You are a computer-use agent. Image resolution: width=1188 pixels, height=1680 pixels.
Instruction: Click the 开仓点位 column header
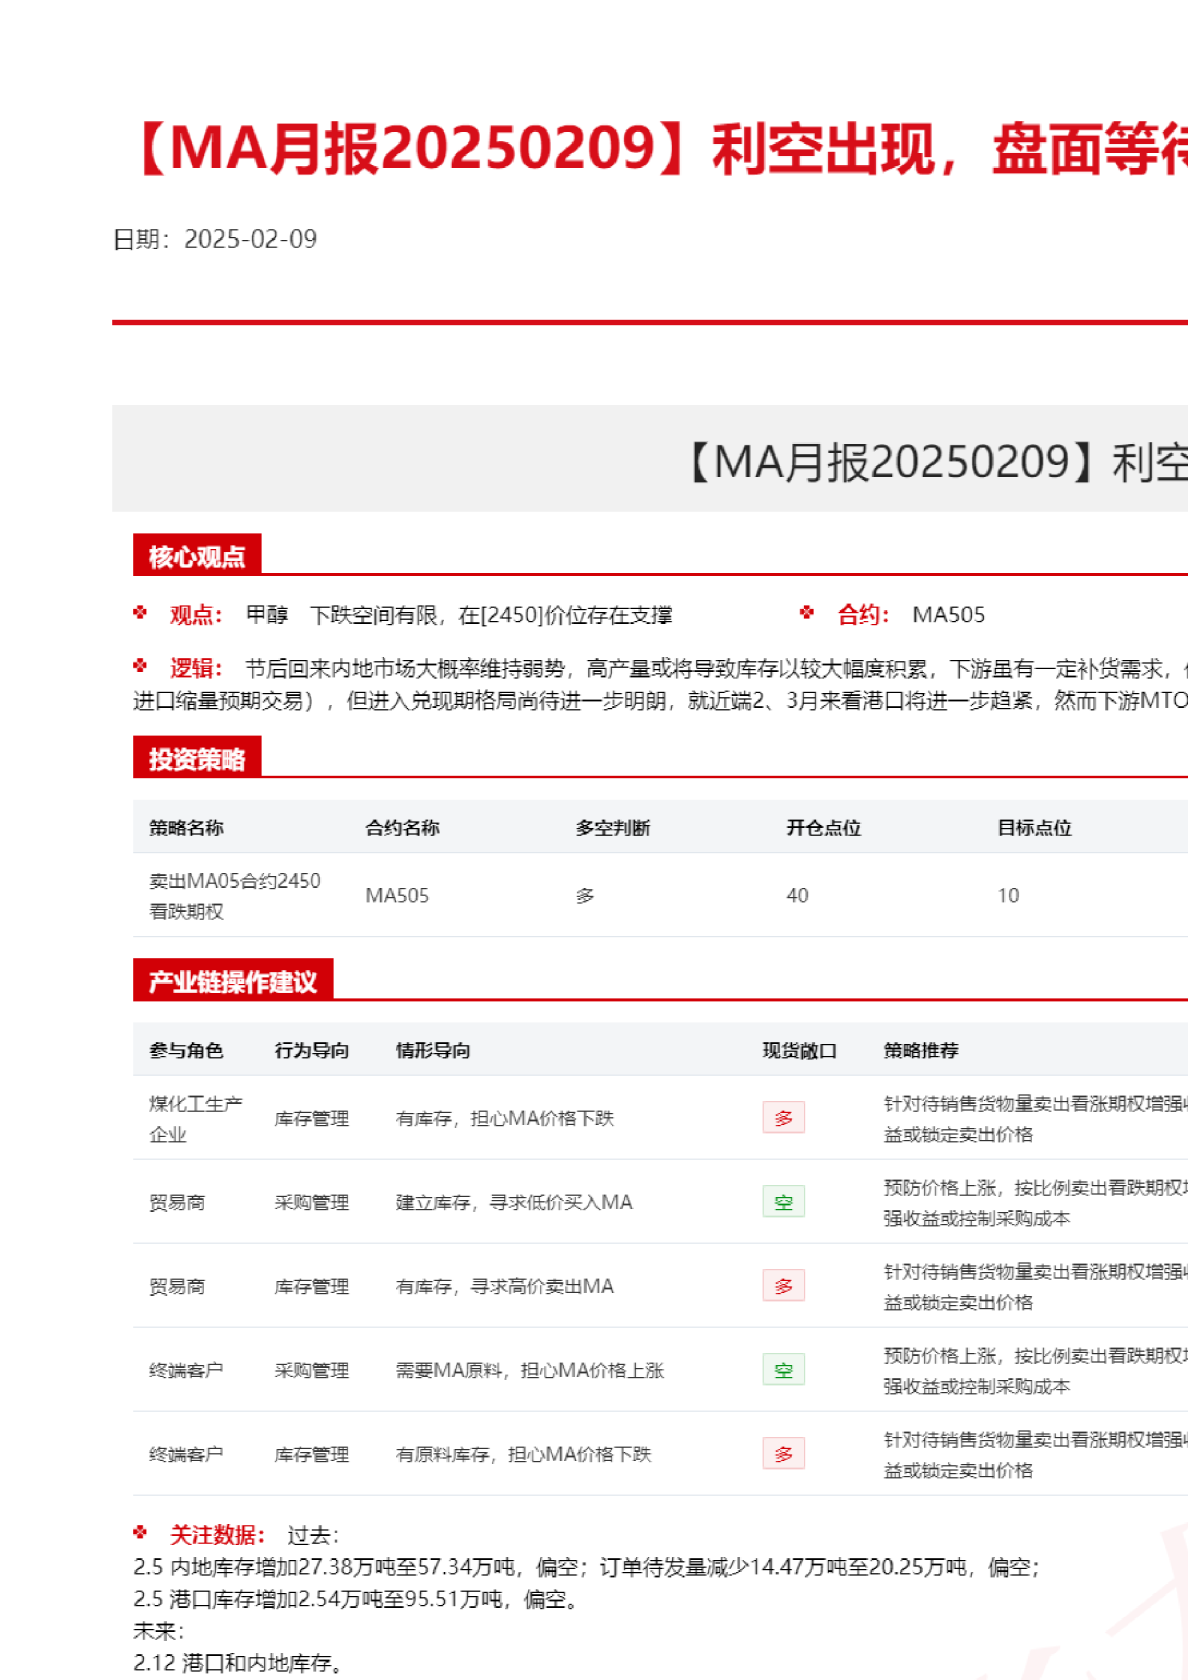pos(823,828)
